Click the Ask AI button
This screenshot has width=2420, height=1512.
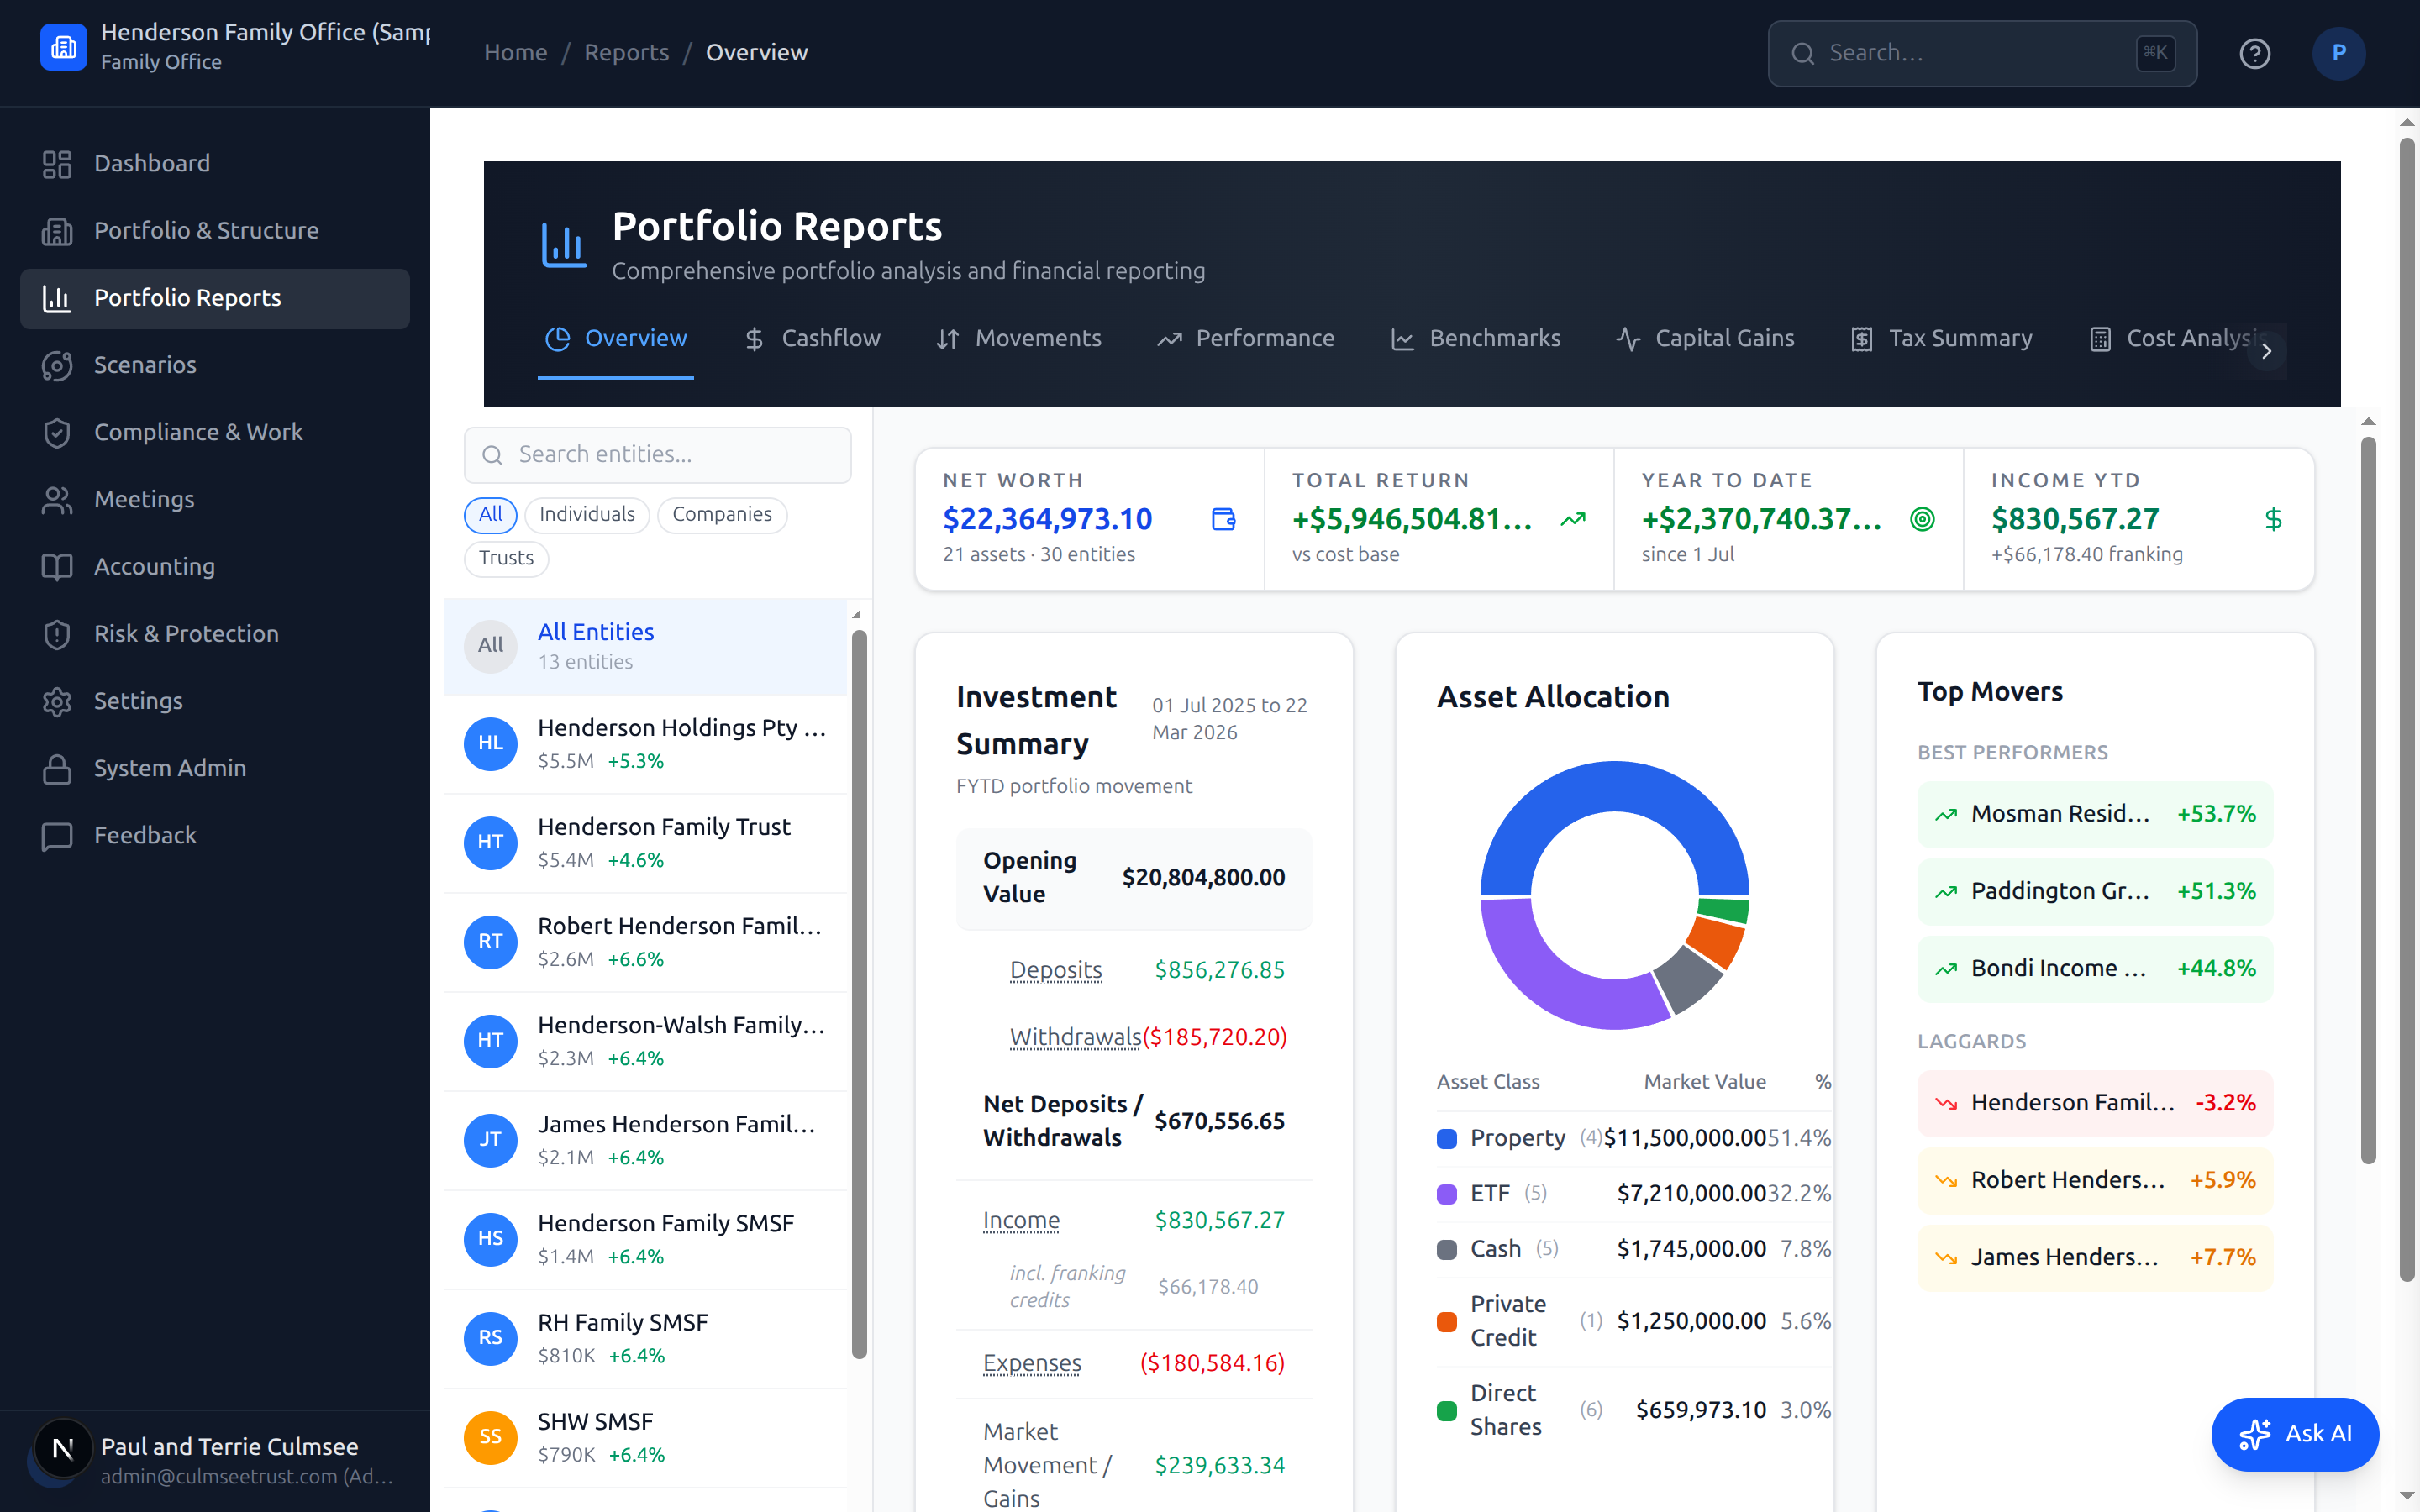coord(2295,1434)
